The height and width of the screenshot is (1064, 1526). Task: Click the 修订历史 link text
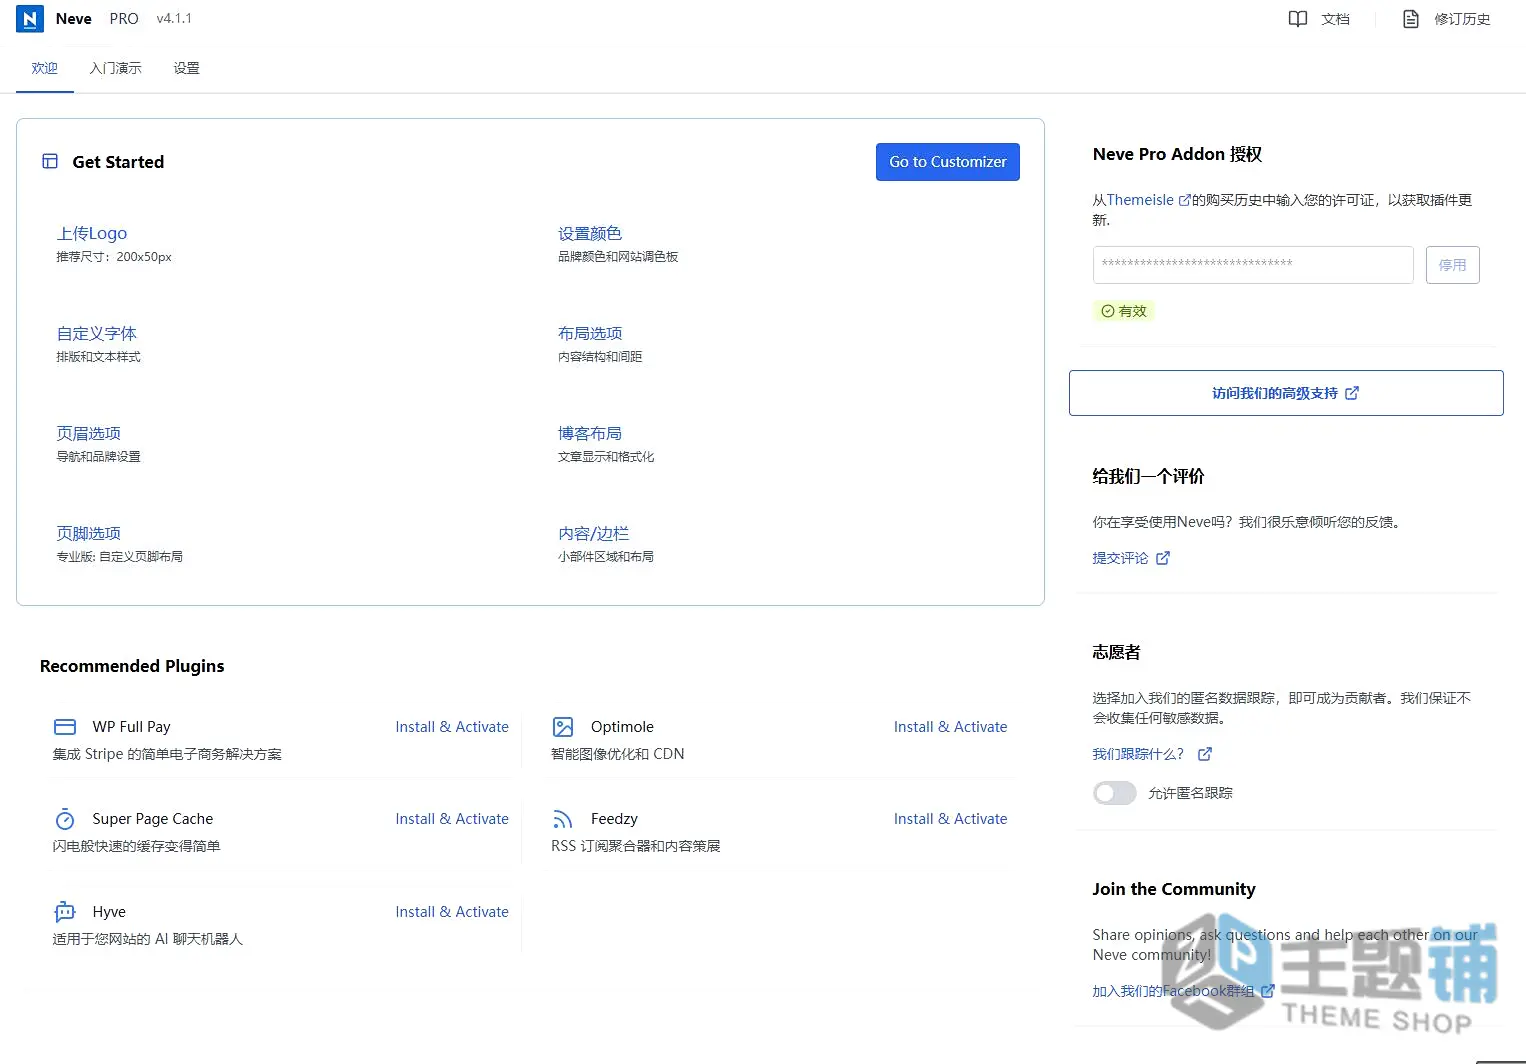click(x=1462, y=19)
